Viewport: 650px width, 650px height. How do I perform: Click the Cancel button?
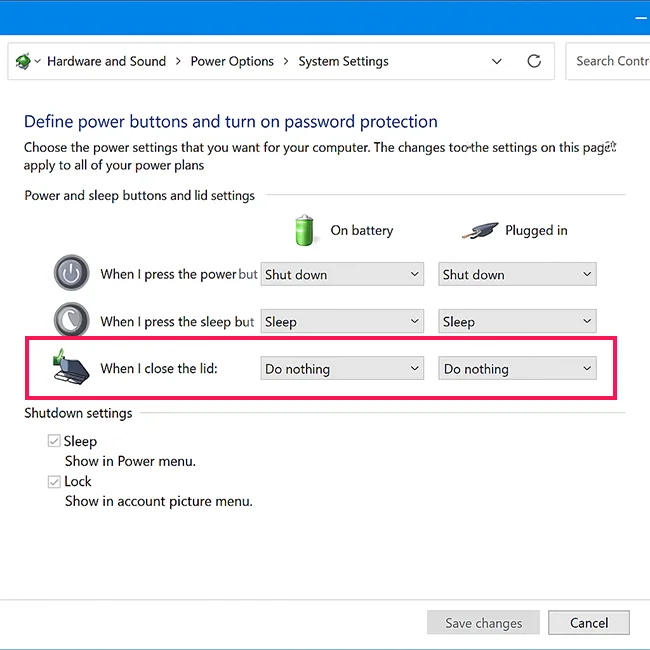tap(589, 622)
